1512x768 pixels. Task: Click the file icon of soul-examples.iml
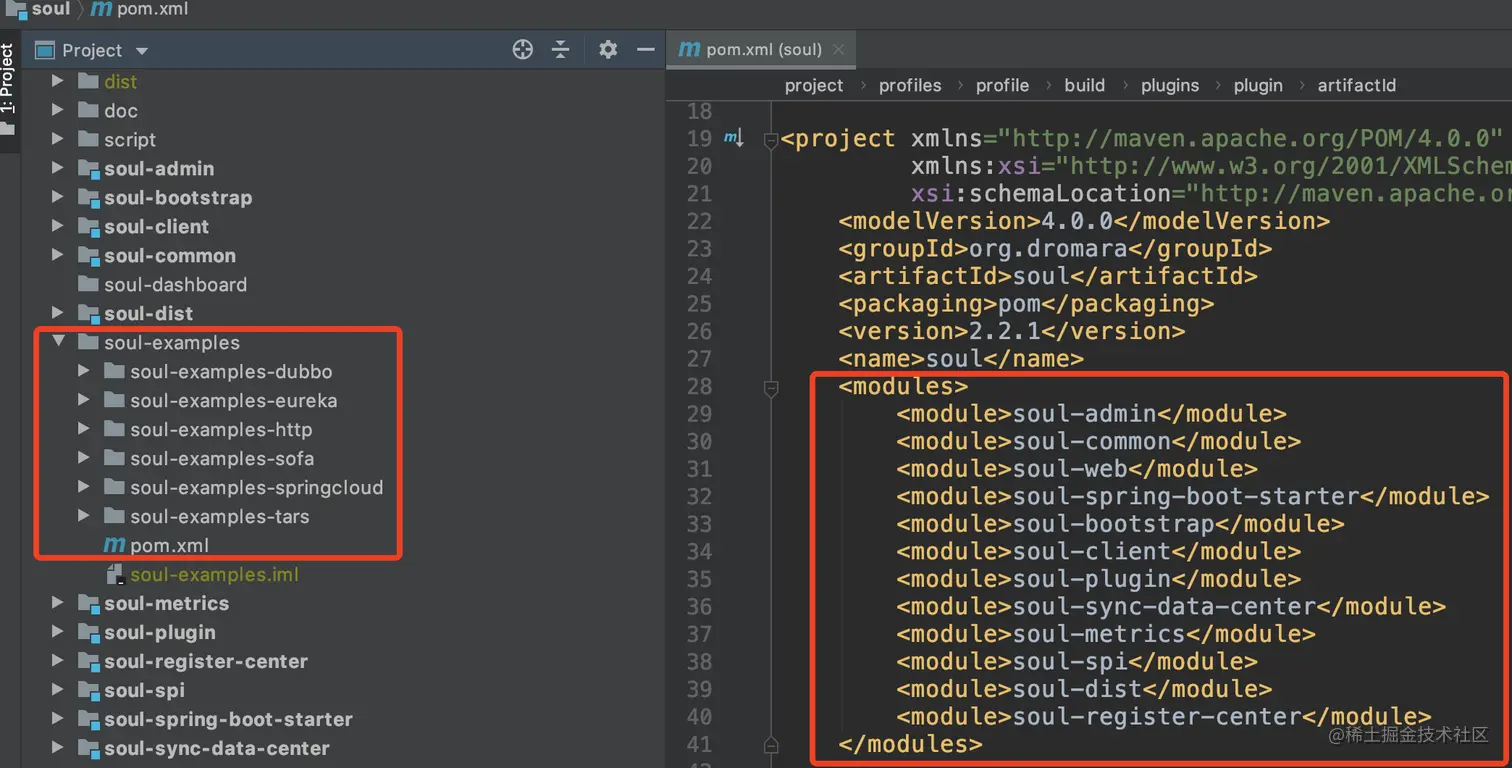pos(114,575)
